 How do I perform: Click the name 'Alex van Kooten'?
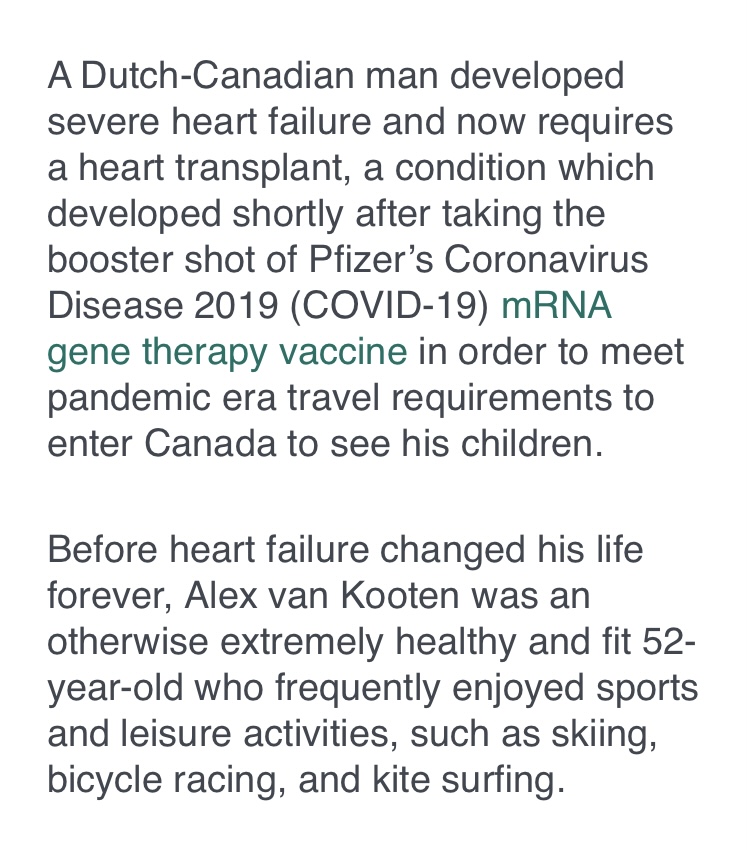pyautogui.click(x=322, y=595)
